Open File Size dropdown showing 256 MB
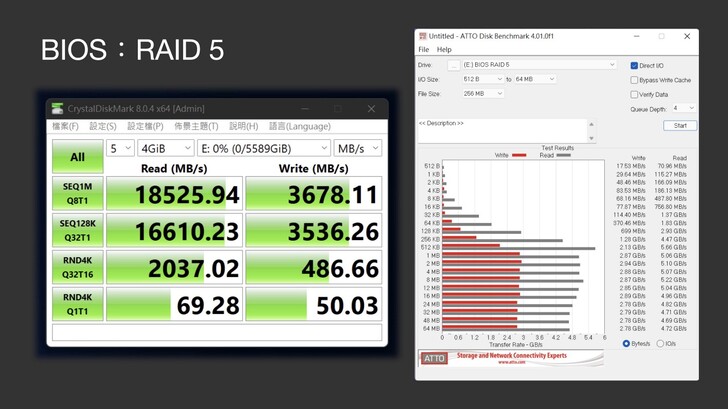Image resolution: width=728 pixels, height=409 pixels. pos(482,93)
